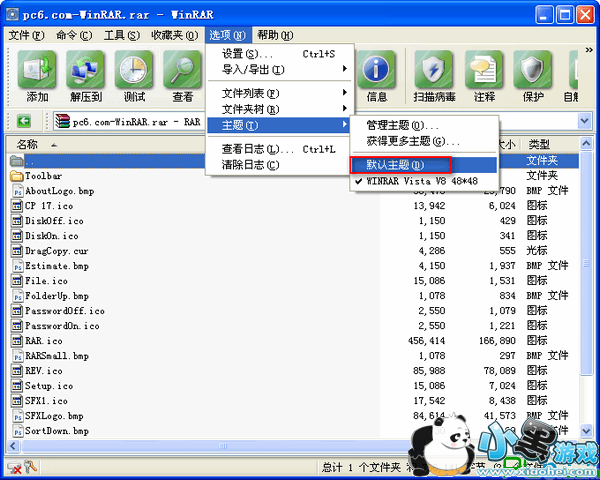Close the options menu via 选项
This screenshot has height=480, width=600.
click(228, 35)
